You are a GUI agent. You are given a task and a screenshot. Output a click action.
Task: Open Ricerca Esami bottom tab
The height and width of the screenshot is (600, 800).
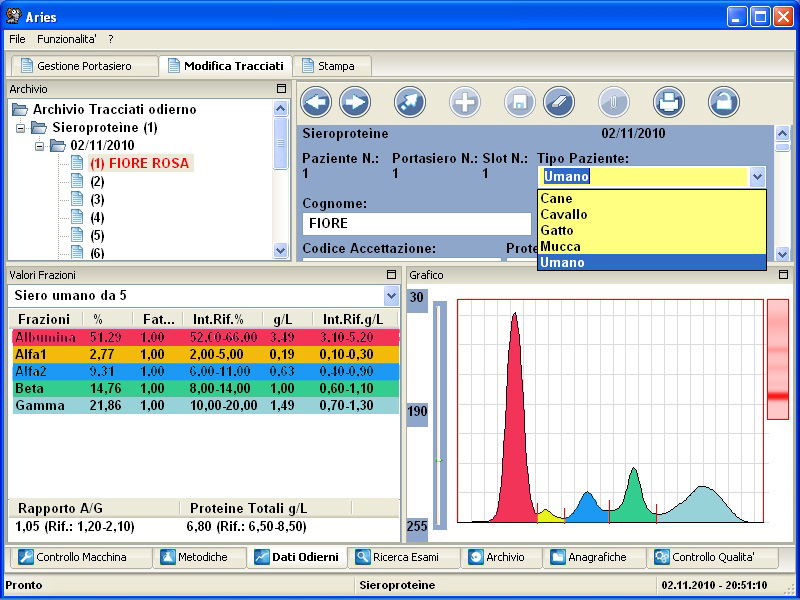tap(405, 557)
